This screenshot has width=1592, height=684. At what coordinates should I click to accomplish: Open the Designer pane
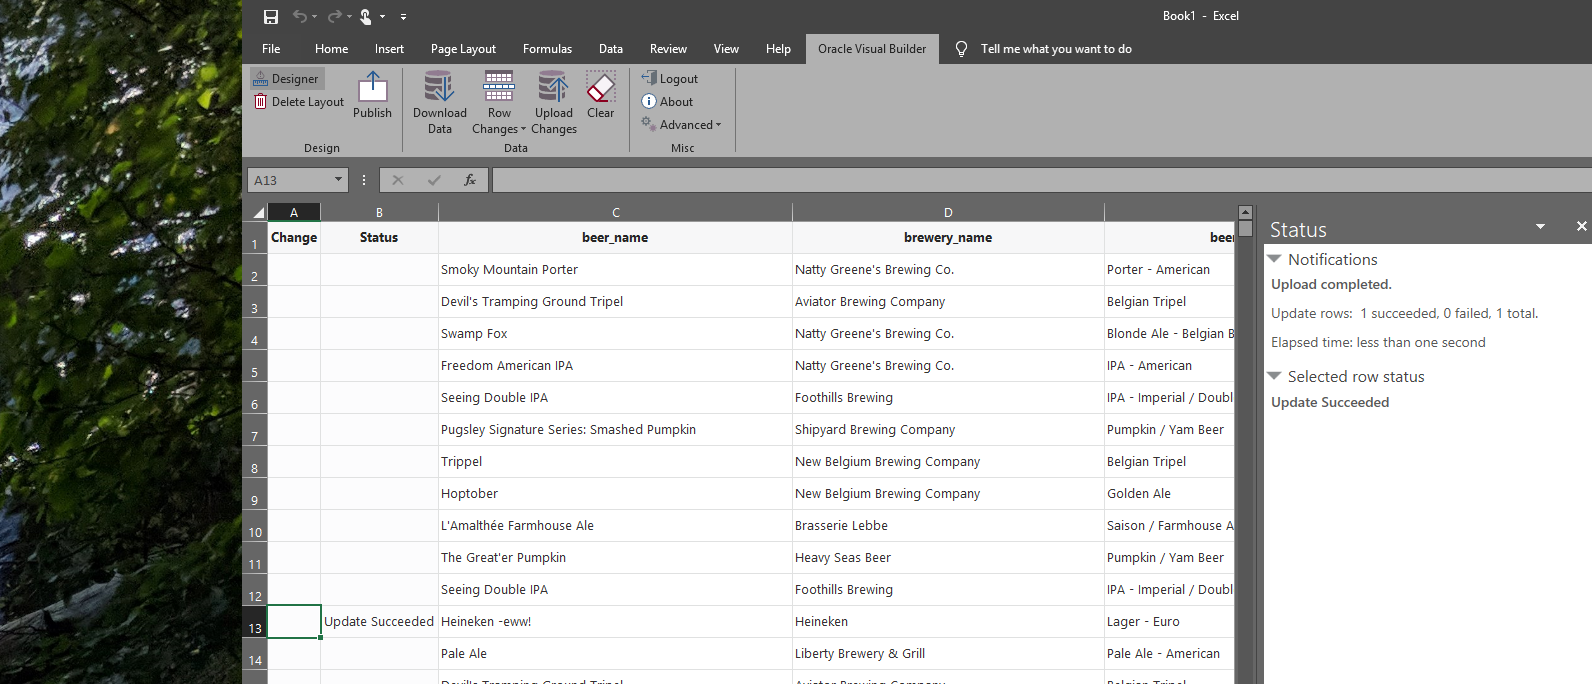(287, 79)
